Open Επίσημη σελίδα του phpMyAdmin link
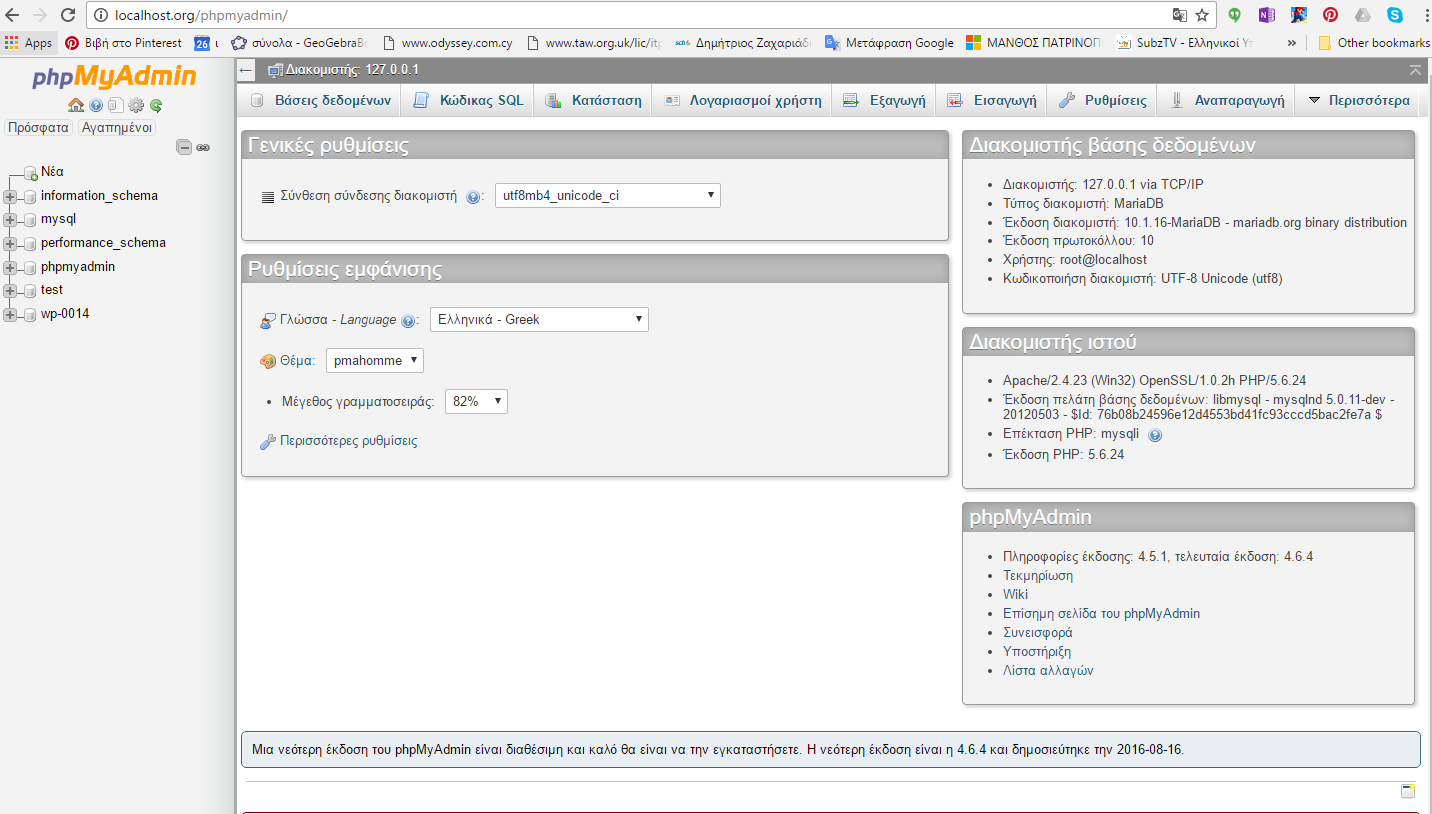 tap(1101, 614)
